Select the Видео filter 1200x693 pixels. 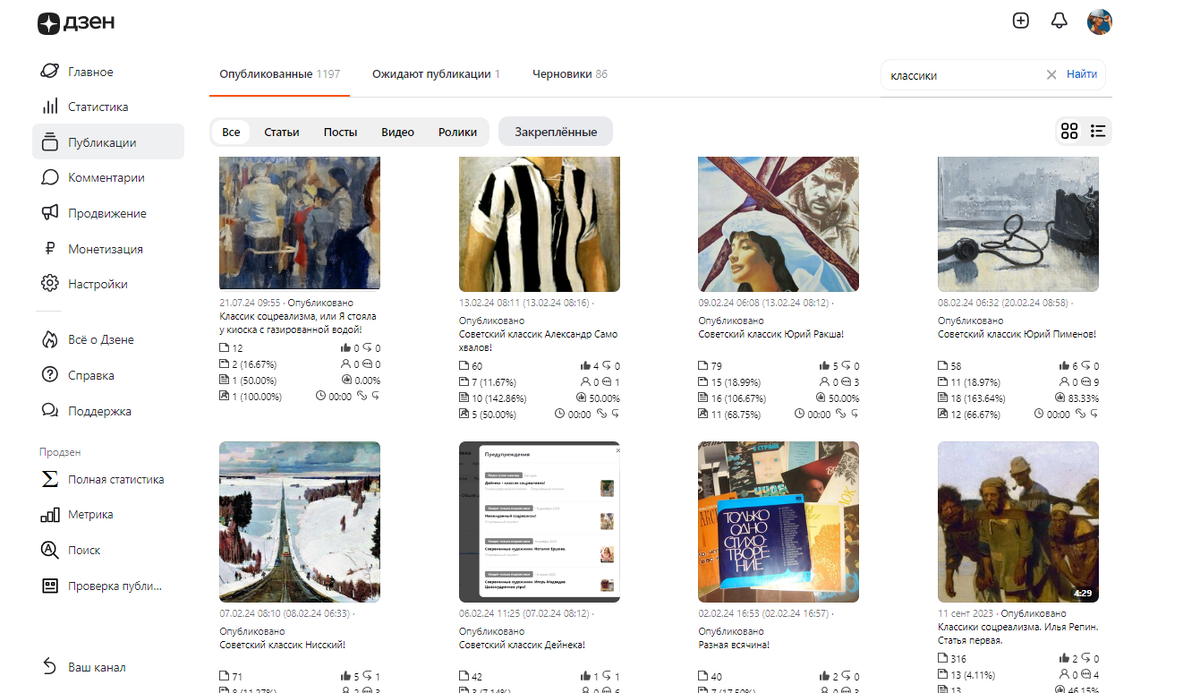click(x=397, y=132)
